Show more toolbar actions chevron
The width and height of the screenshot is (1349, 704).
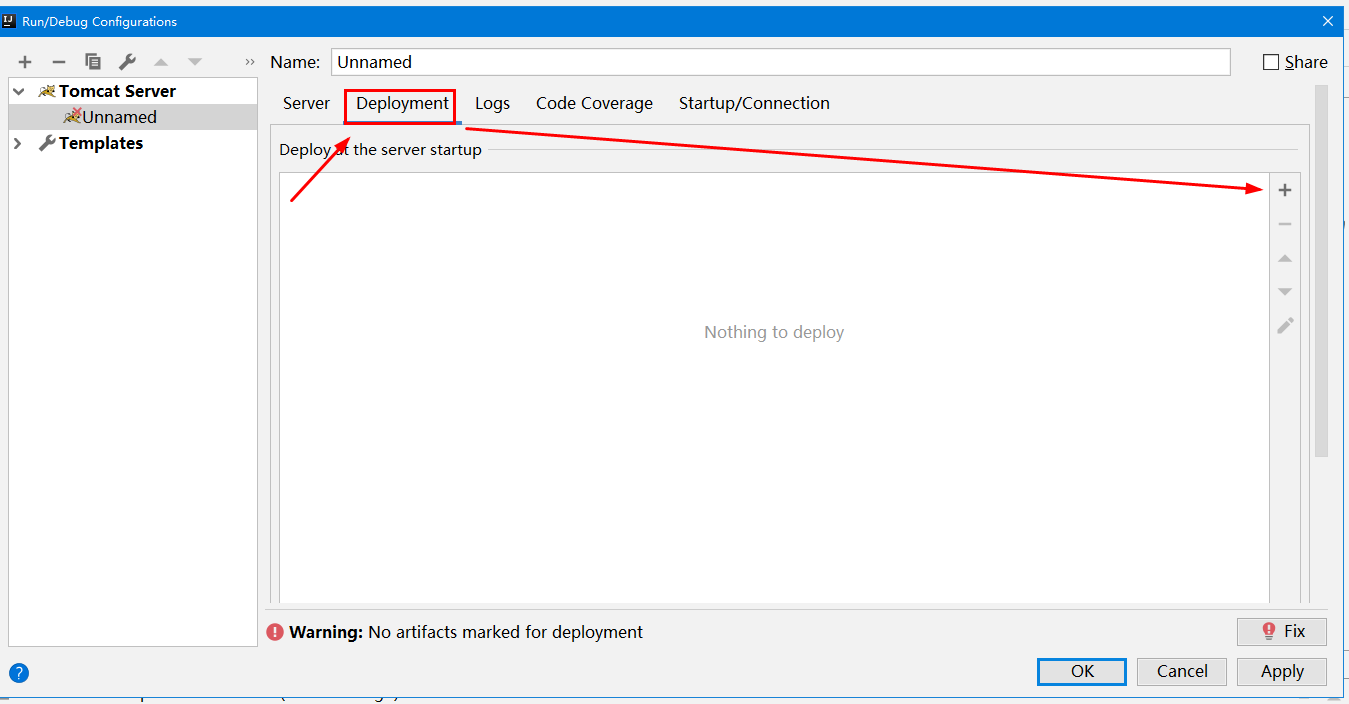point(250,62)
